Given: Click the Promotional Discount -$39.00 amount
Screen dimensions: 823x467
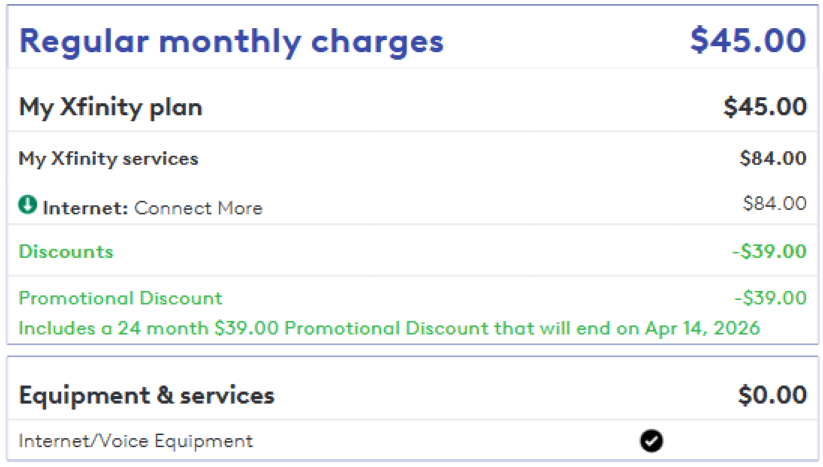Looking at the screenshot, I should 771,298.
